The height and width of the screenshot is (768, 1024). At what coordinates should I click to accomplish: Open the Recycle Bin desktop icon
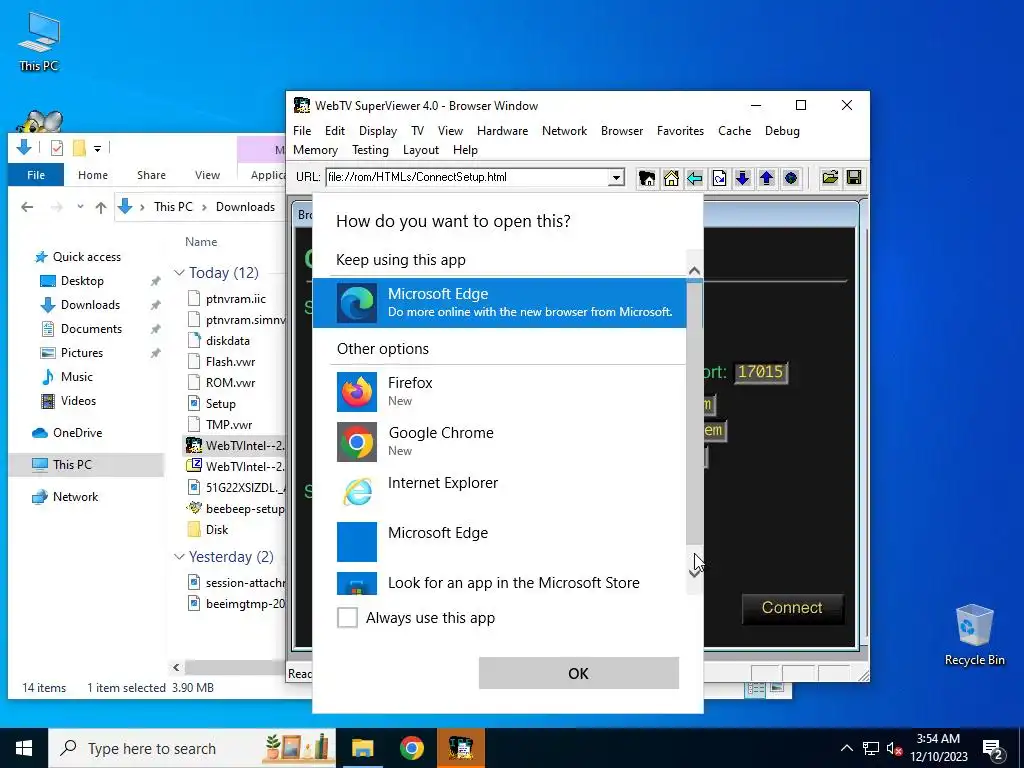[974, 635]
